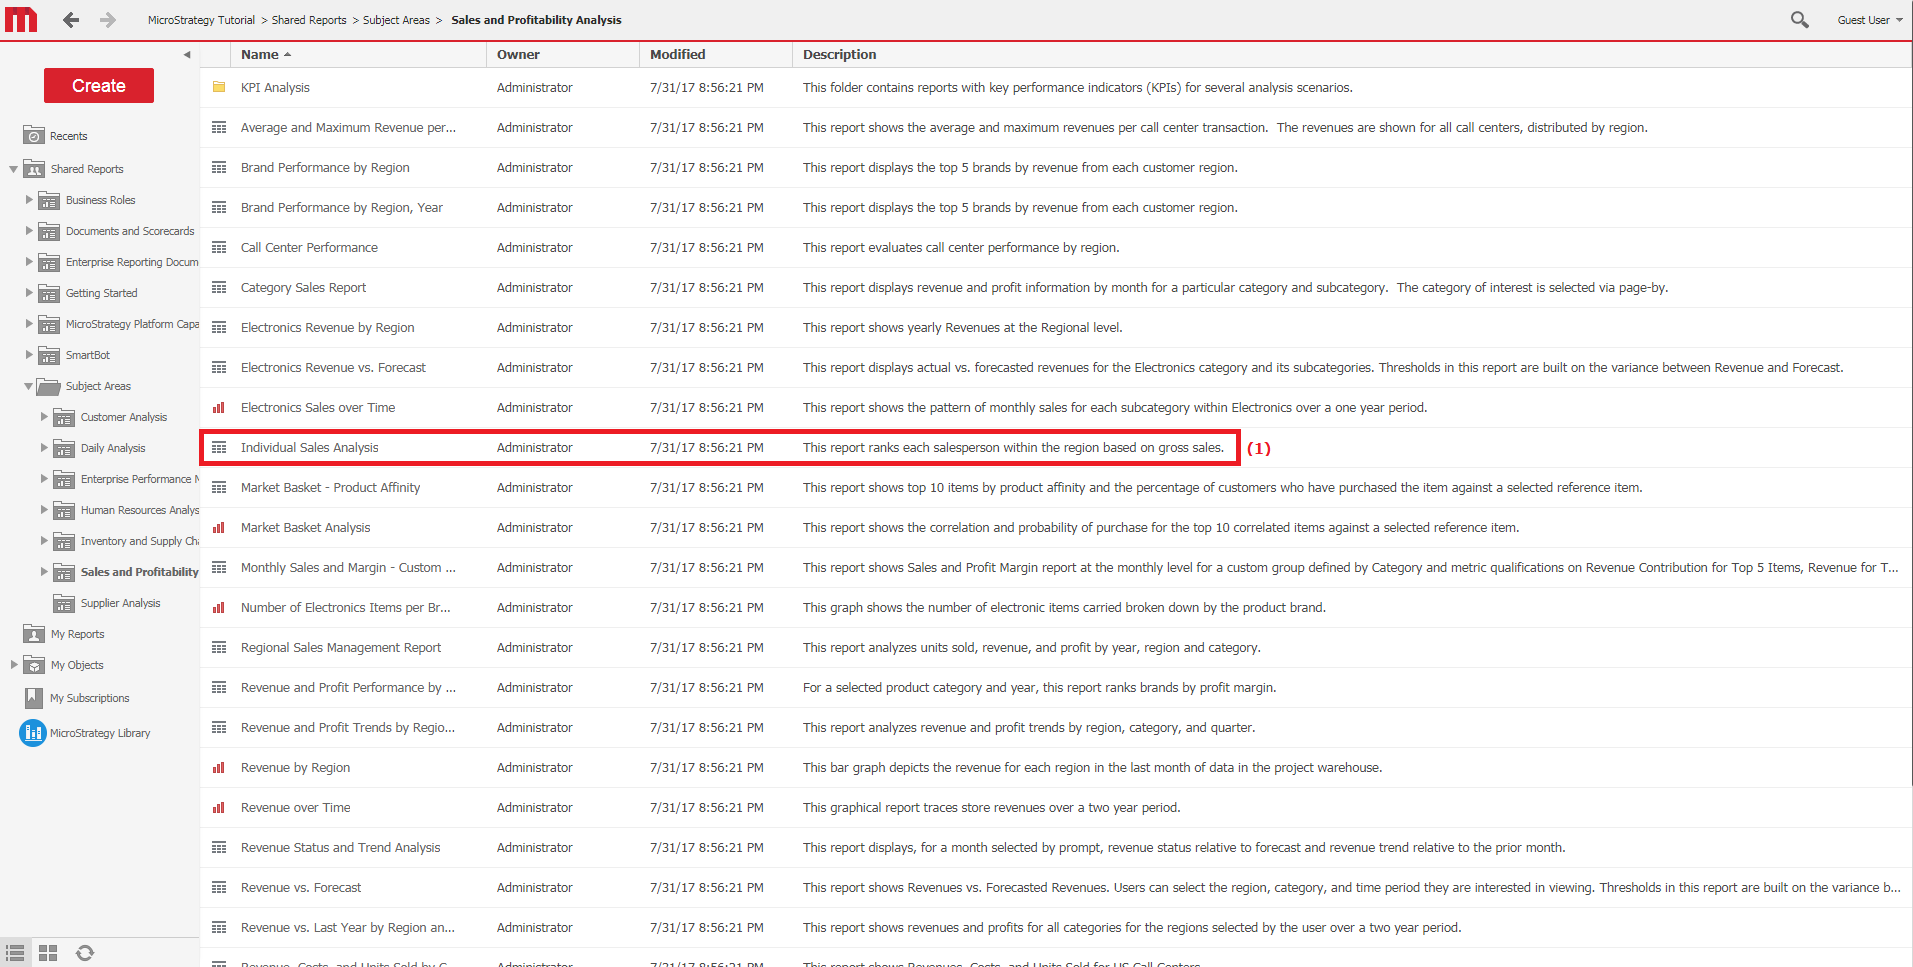Viewport: 1913px width, 967px height.
Task: Click grid icon for Market Basket - Product Affinity
Action: point(219,487)
